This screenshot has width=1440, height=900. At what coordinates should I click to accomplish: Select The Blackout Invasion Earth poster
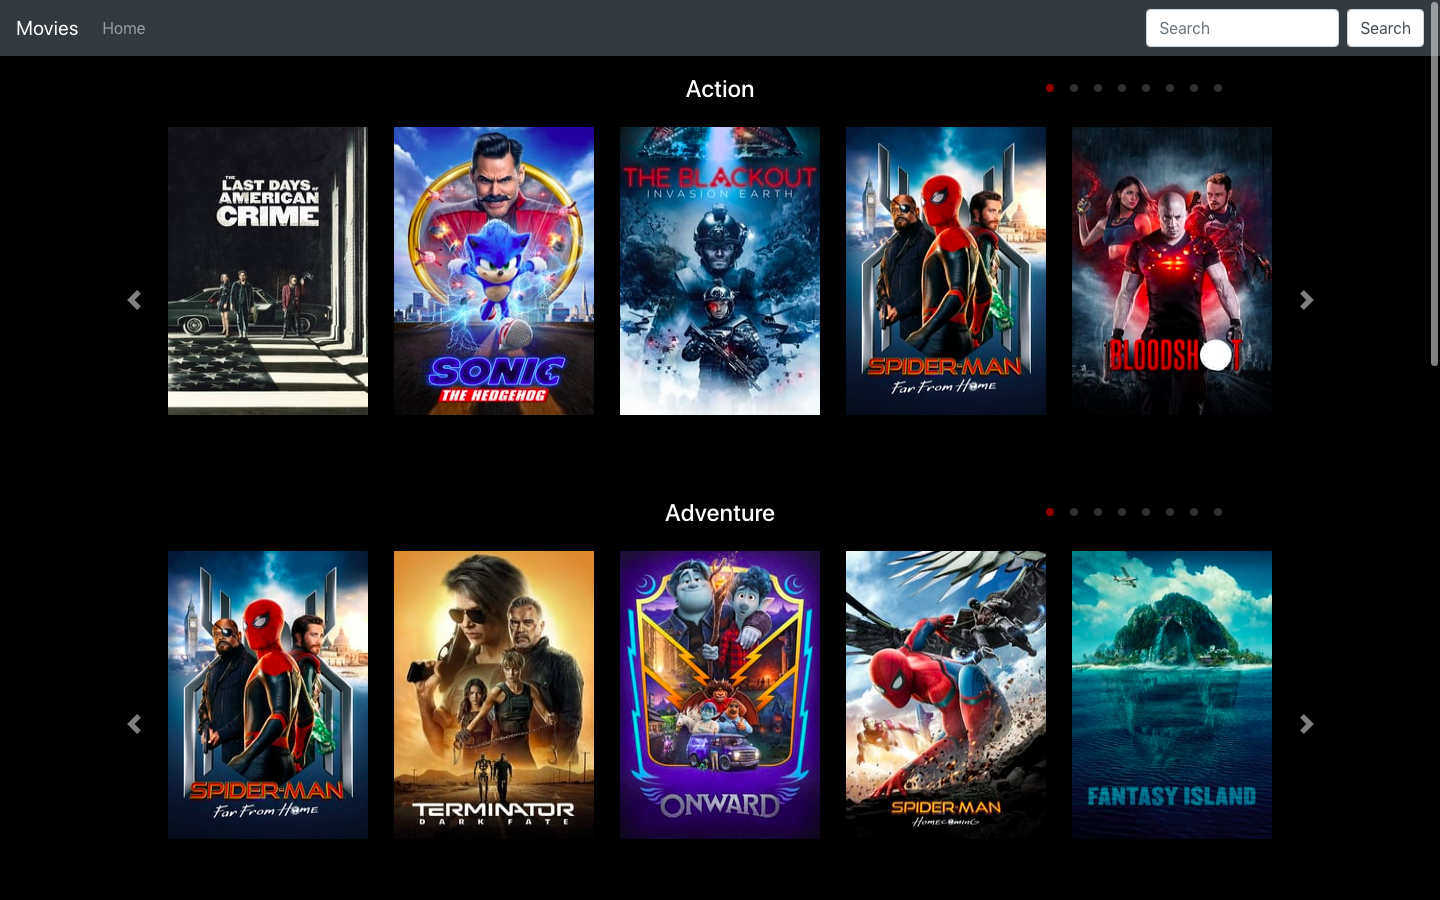[720, 270]
